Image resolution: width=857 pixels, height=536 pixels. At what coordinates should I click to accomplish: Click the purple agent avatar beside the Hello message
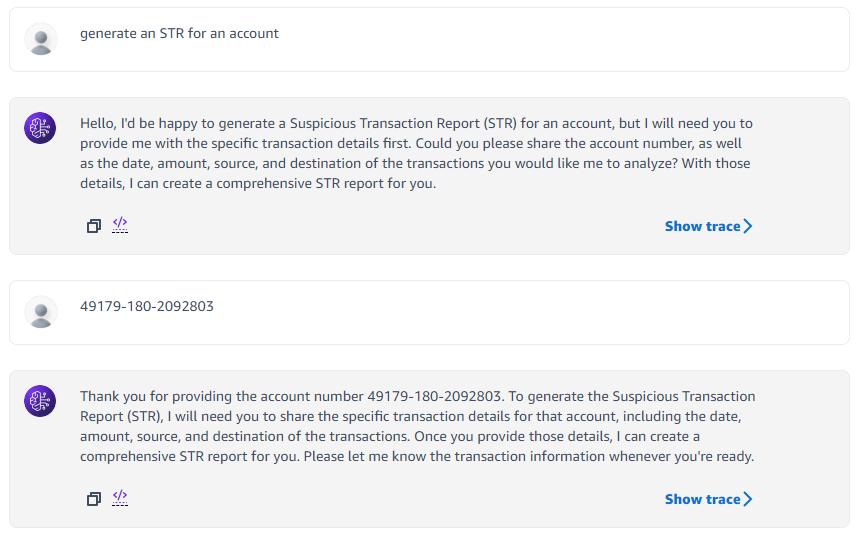(40, 128)
